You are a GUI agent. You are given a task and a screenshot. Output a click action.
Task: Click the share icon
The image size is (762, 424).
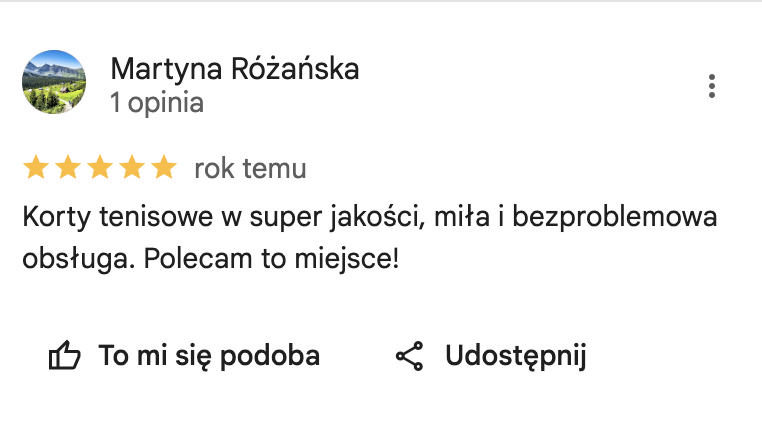tap(410, 356)
